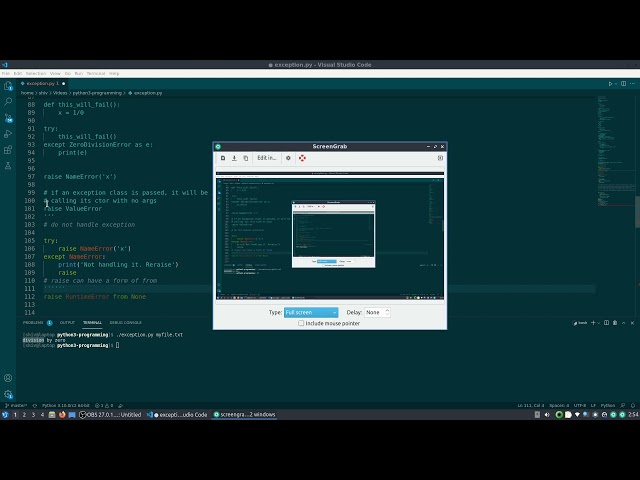640x480 pixels.
Task: Click the notifications bell in the status bar
Action: [633, 406]
